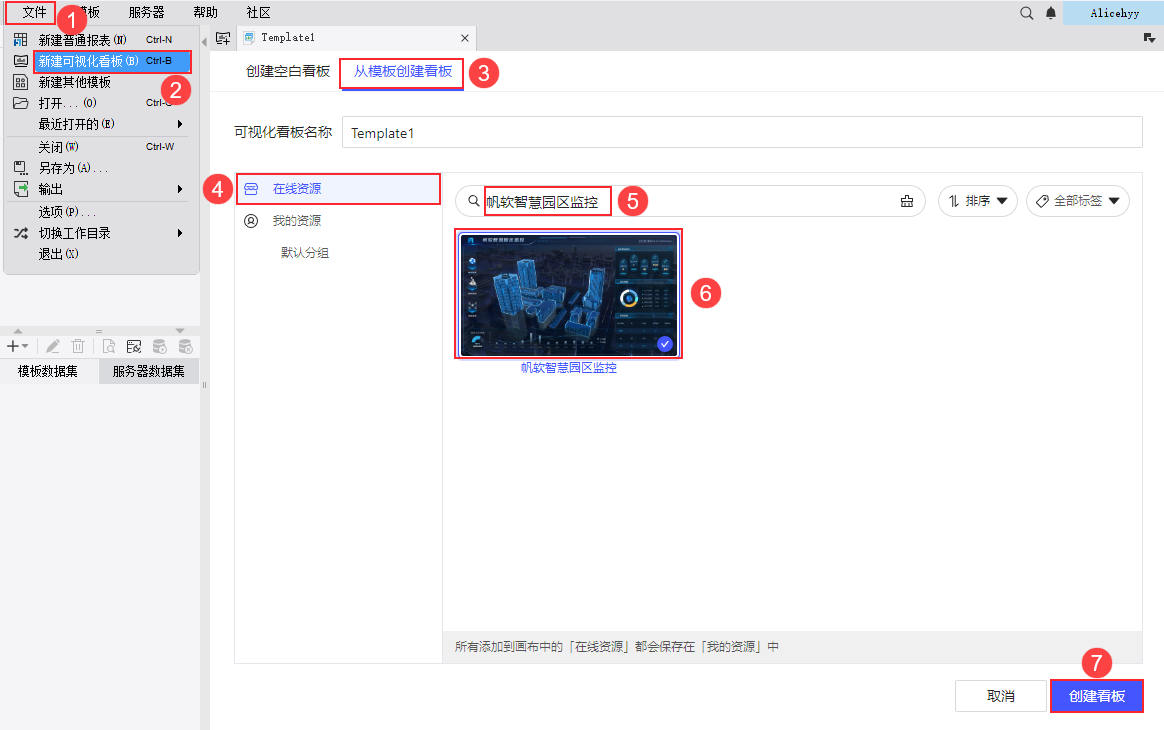Open the add dataset plus dropdown

(x=17, y=346)
